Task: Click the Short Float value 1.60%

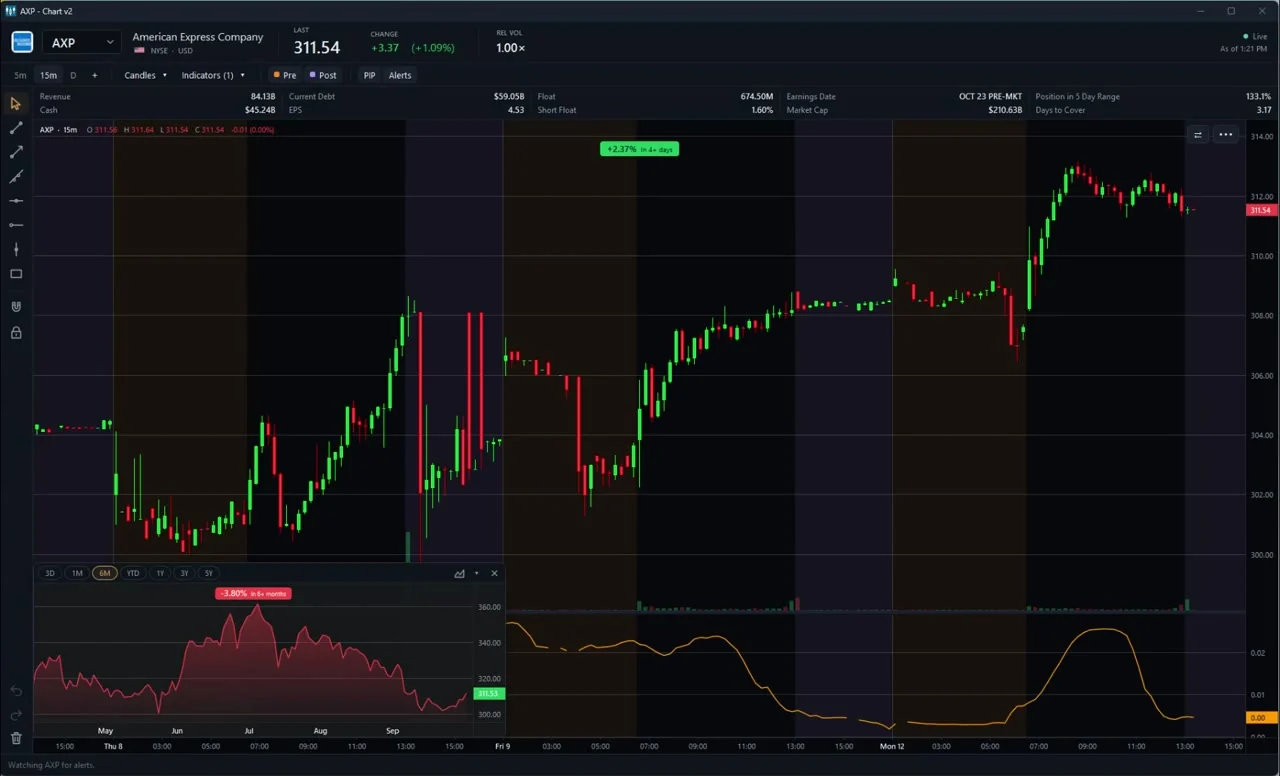Action: pyautogui.click(x=762, y=110)
